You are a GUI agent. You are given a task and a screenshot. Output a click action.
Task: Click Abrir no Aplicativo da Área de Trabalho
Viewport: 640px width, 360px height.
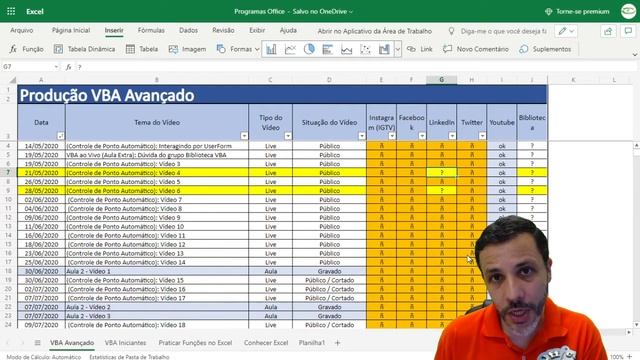point(375,31)
